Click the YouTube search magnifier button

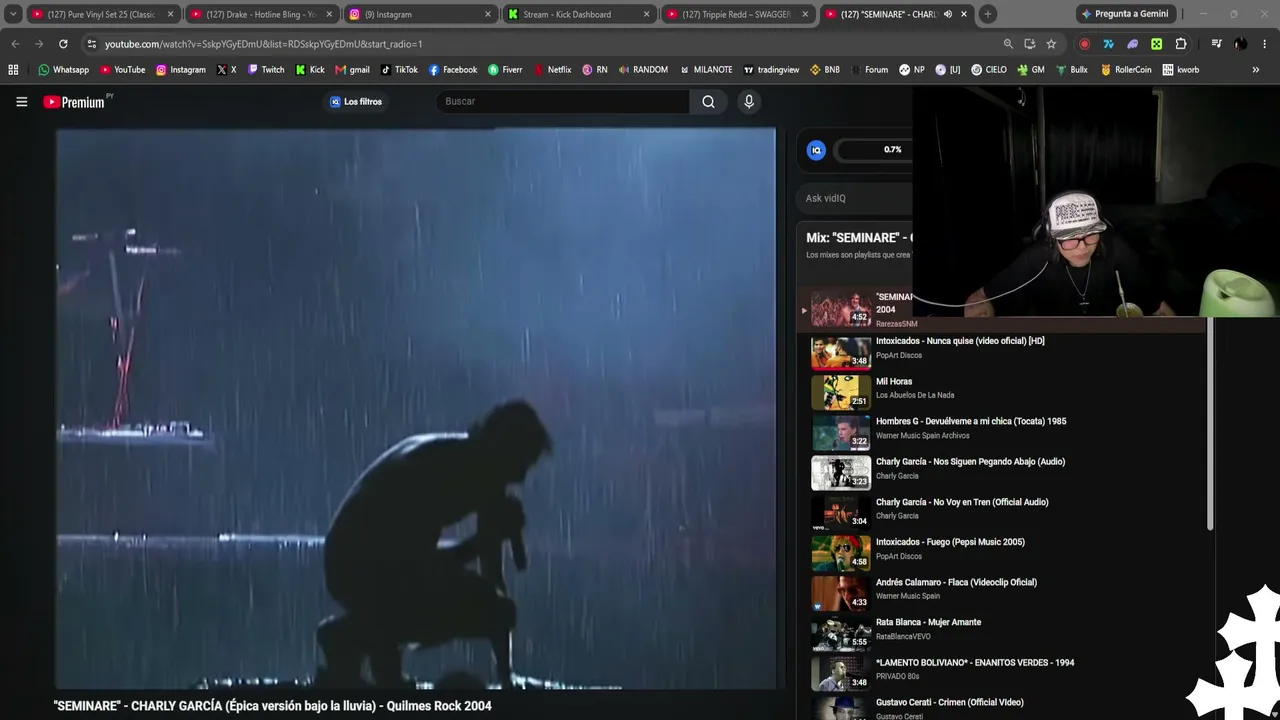click(708, 101)
